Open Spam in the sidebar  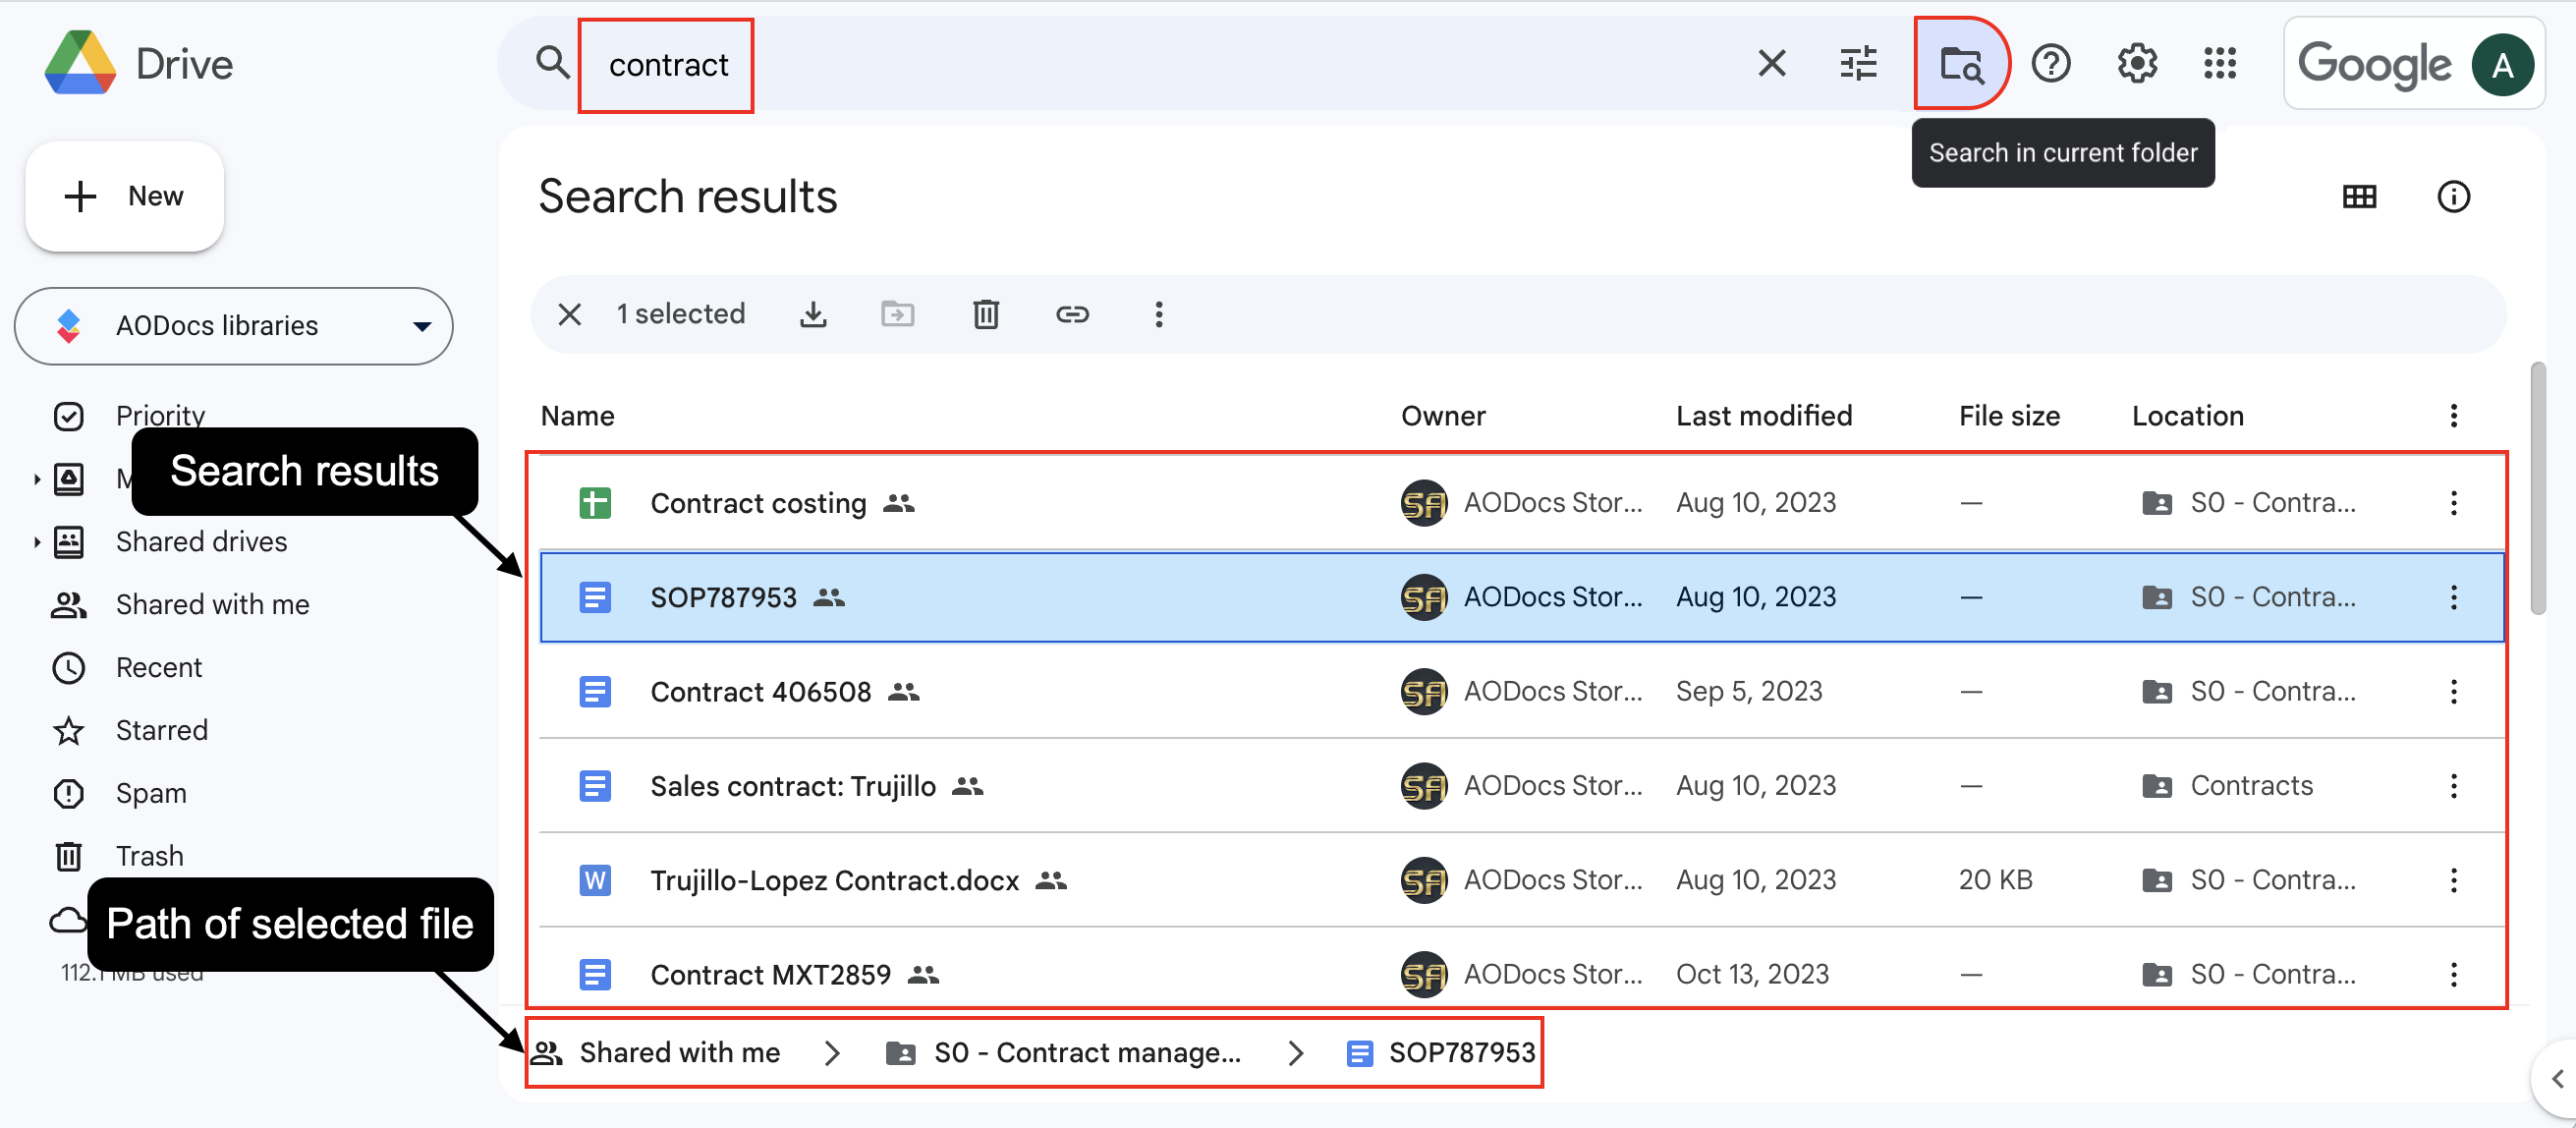click(x=150, y=794)
